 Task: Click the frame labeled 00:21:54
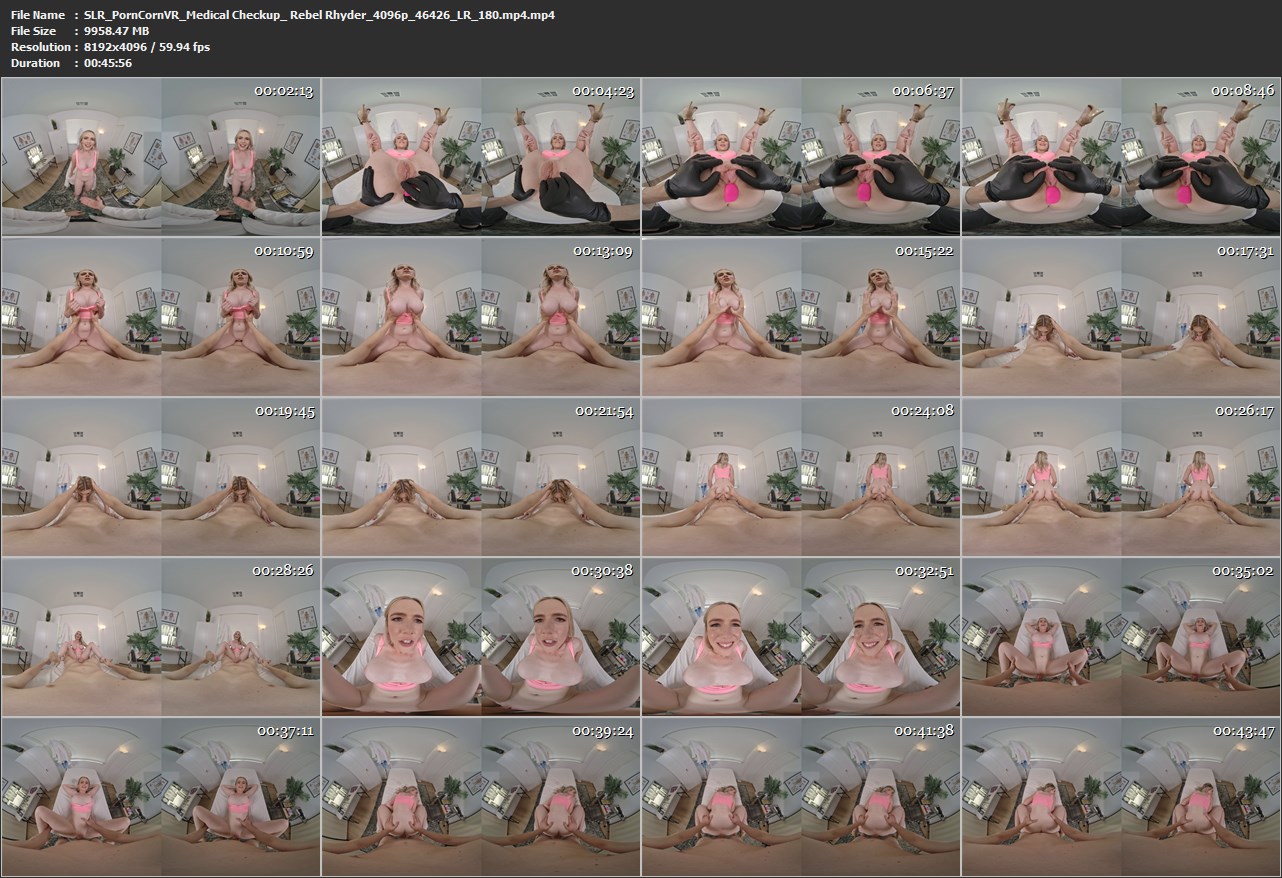tap(481, 477)
